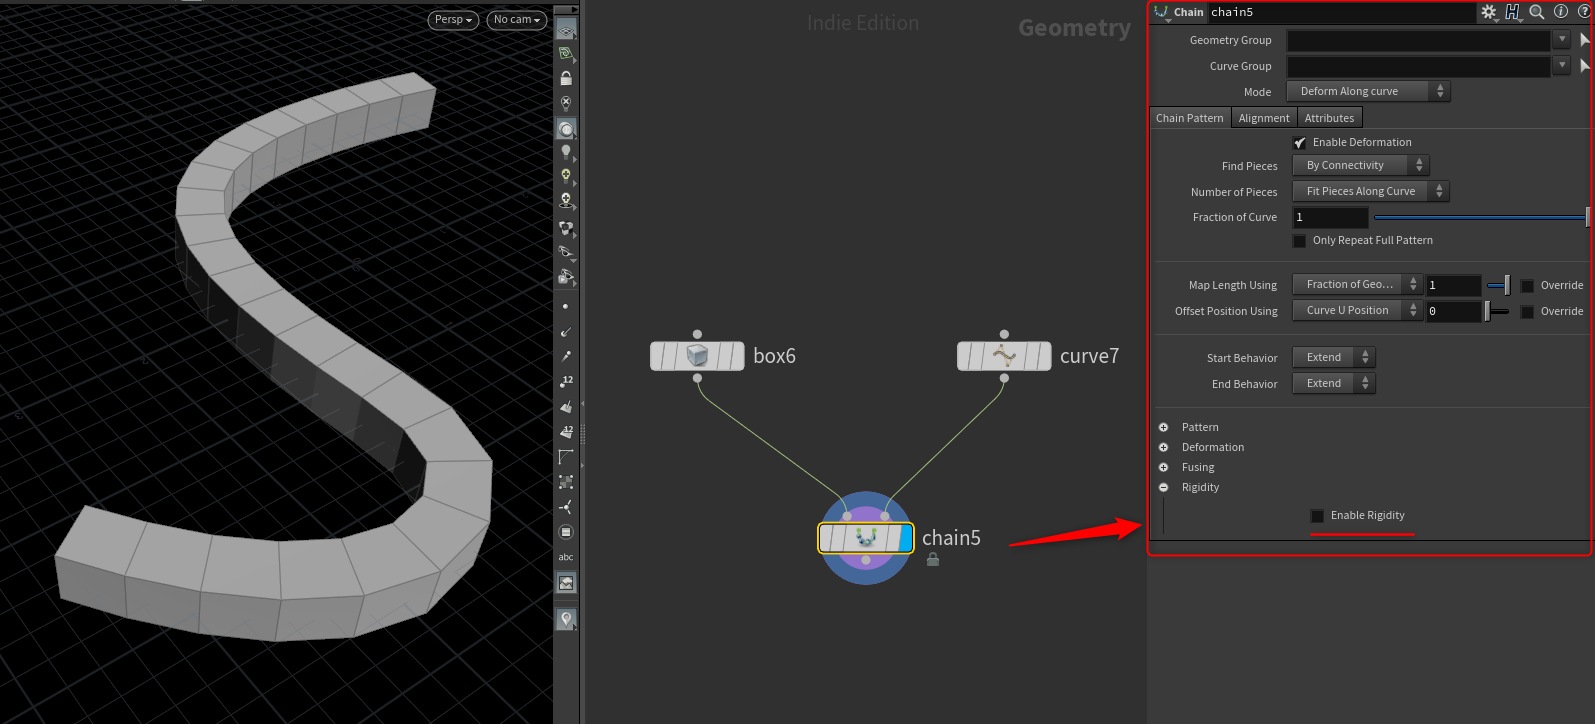
Task: Open the Start Behavior Extend dropdown
Action: click(x=1334, y=357)
